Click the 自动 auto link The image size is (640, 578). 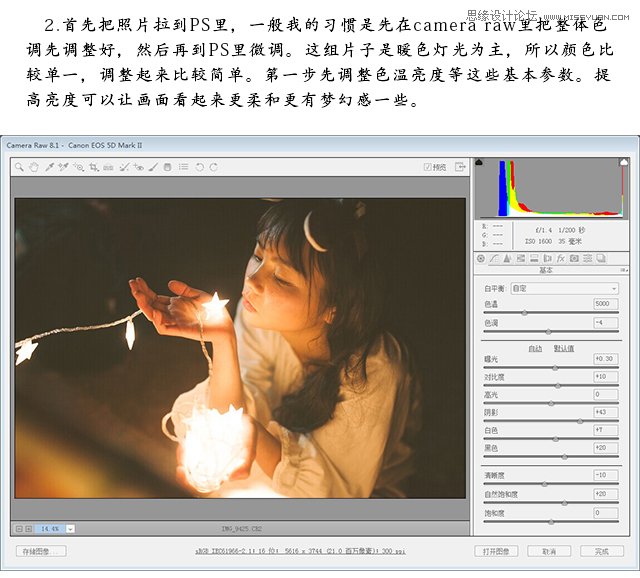coord(535,348)
